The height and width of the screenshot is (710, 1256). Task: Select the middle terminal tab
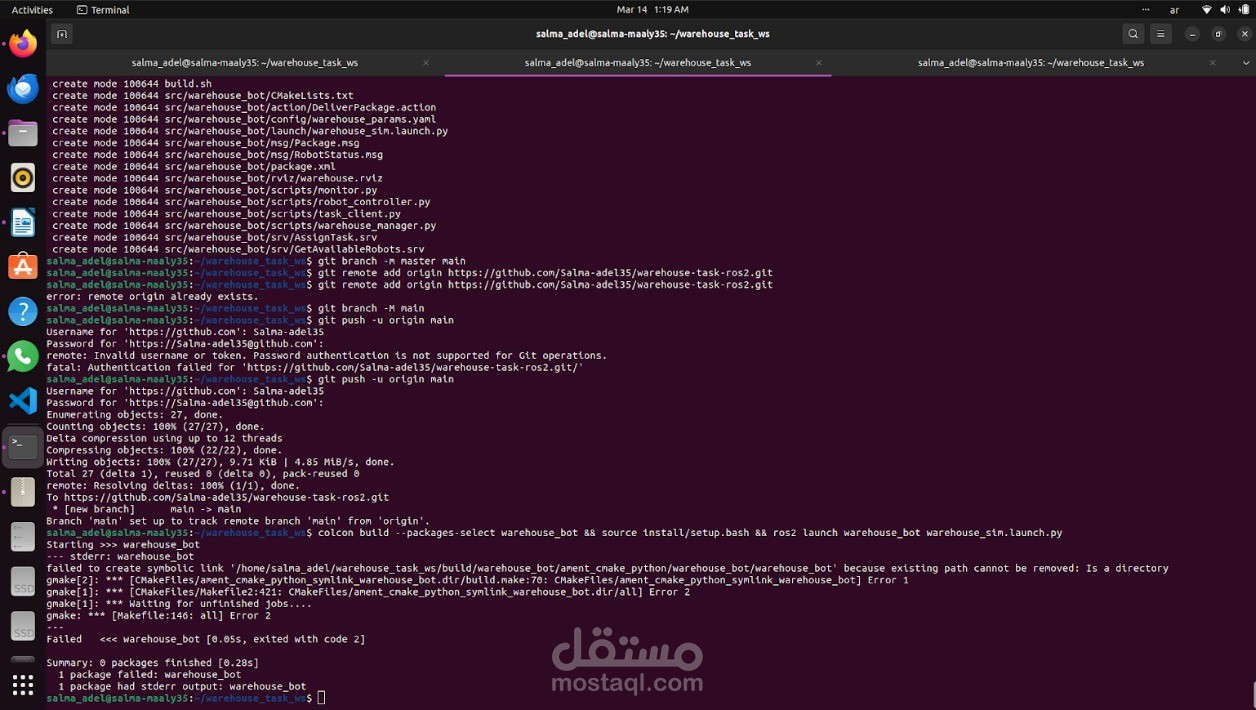pyautogui.click(x=638, y=62)
